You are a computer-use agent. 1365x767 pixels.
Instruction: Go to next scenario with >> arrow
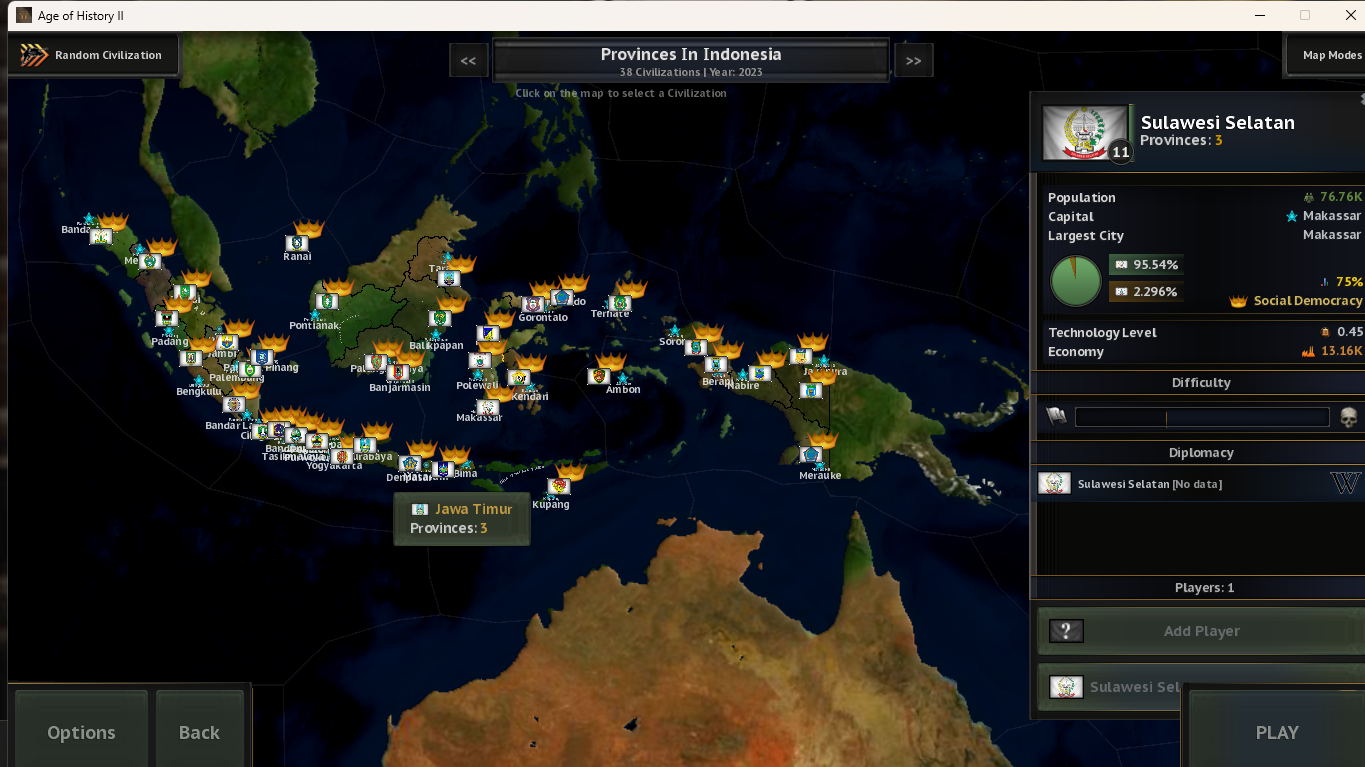pos(913,60)
